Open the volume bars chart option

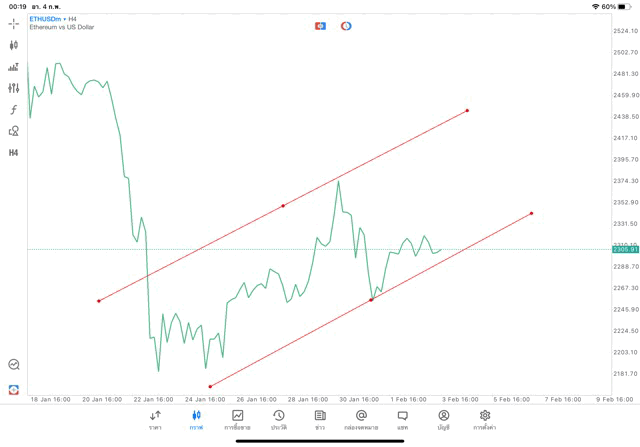(x=14, y=67)
